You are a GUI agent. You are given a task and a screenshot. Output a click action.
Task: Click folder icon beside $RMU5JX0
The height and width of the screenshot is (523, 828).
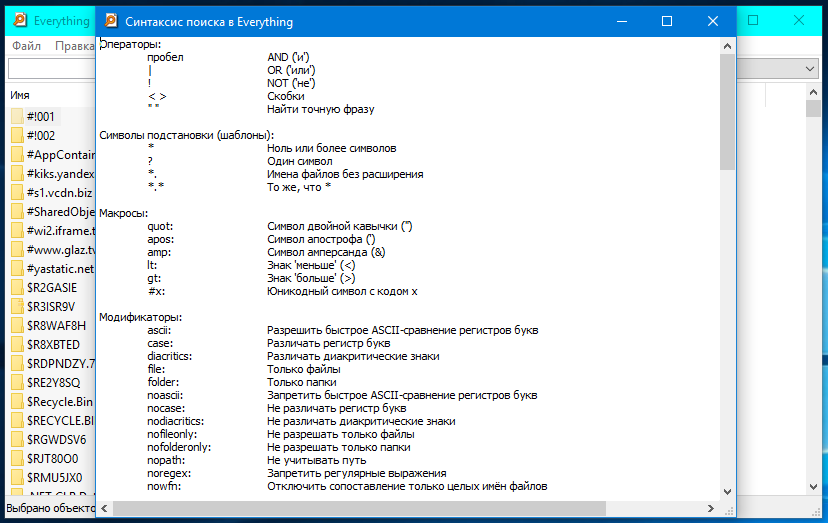click(17, 478)
